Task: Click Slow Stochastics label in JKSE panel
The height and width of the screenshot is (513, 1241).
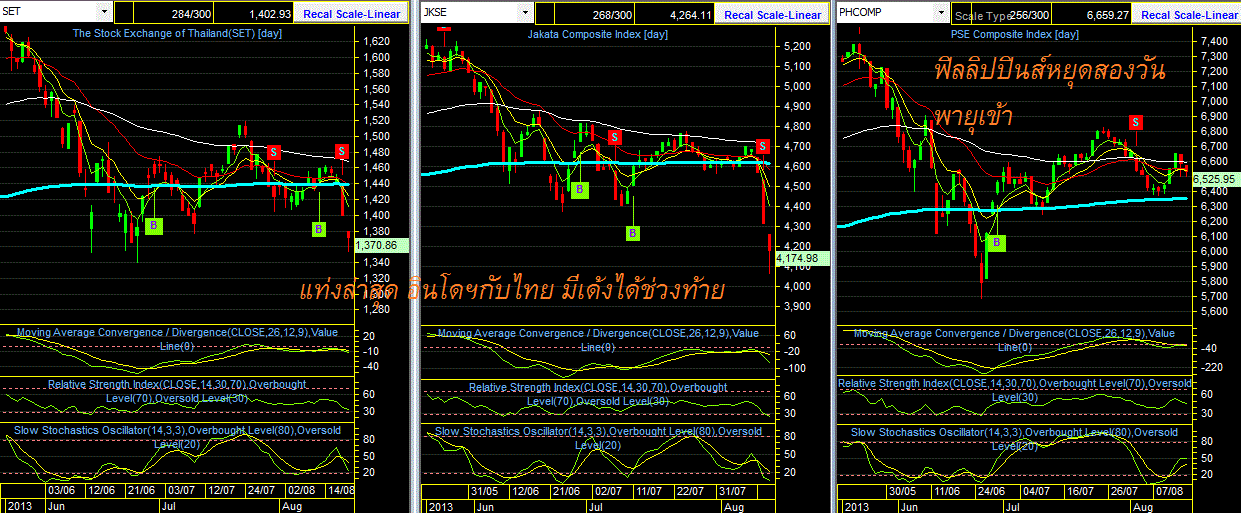Action: pyautogui.click(x=597, y=437)
